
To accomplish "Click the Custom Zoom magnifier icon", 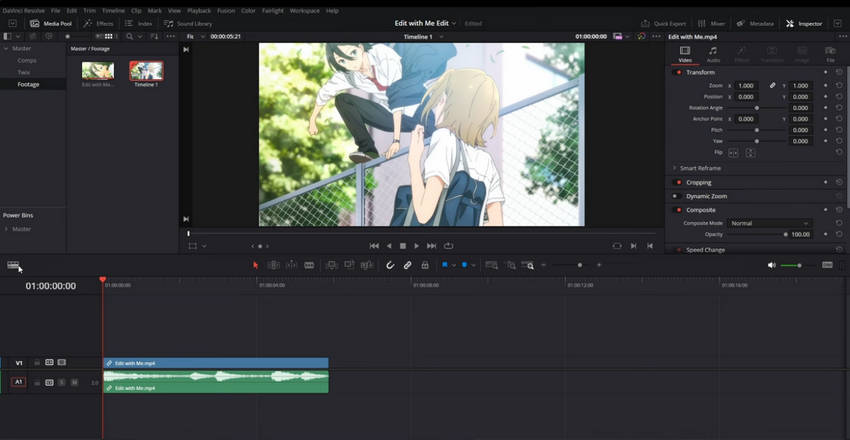I will (527, 265).
